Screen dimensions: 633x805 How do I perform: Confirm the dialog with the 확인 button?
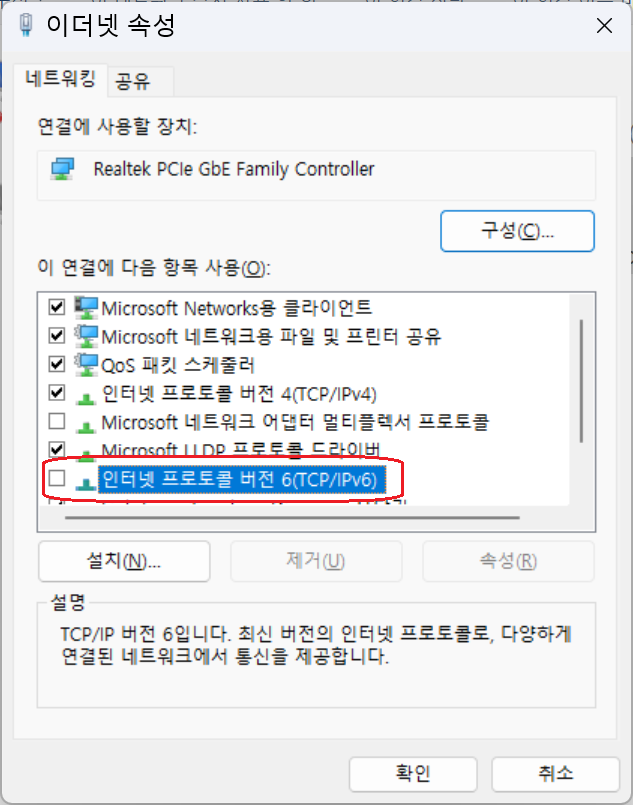tap(413, 774)
